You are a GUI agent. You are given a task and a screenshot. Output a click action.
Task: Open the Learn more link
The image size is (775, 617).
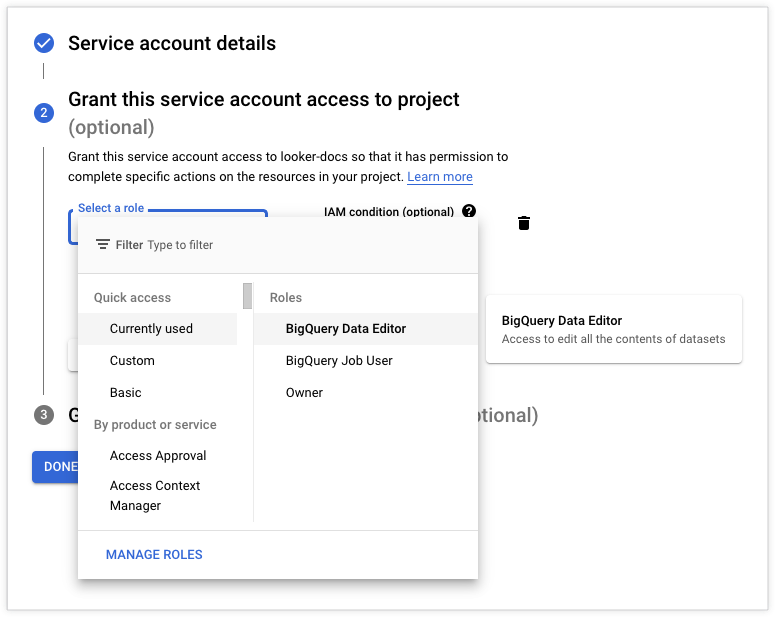(440, 177)
